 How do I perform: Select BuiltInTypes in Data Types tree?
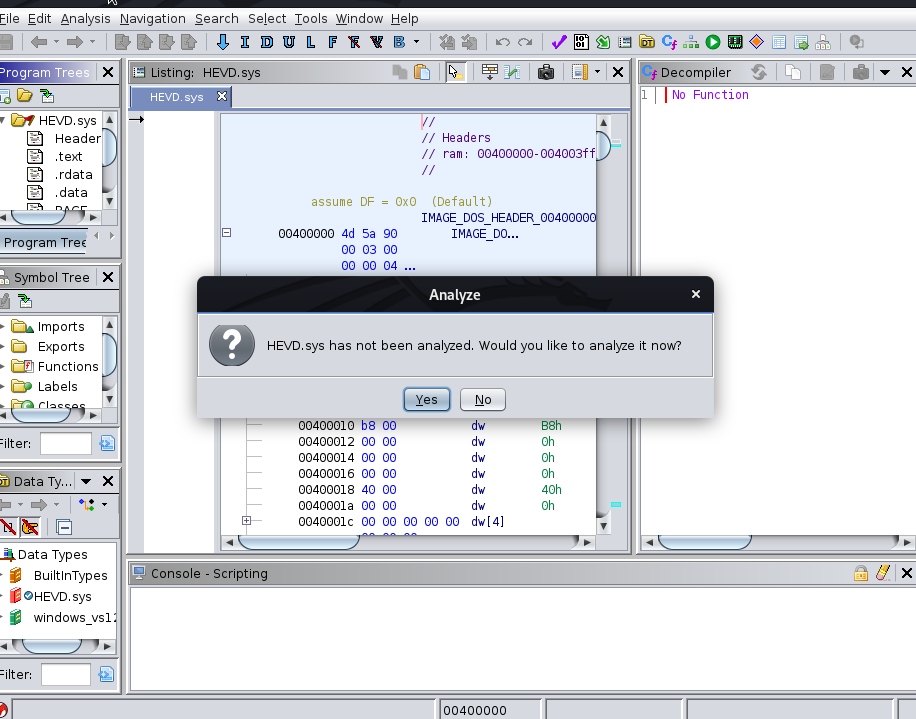(x=71, y=575)
